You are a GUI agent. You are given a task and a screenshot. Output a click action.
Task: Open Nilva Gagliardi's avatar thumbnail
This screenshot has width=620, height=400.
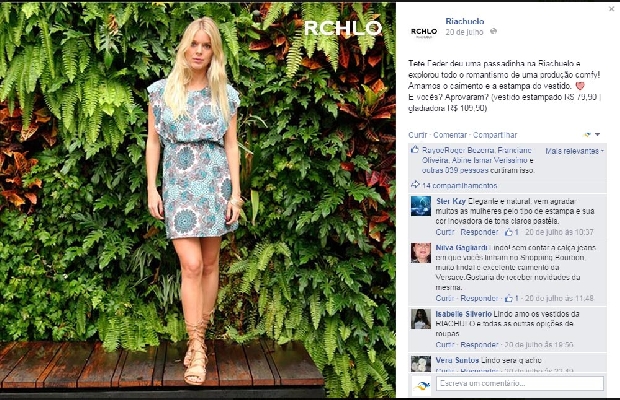point(421,253)
